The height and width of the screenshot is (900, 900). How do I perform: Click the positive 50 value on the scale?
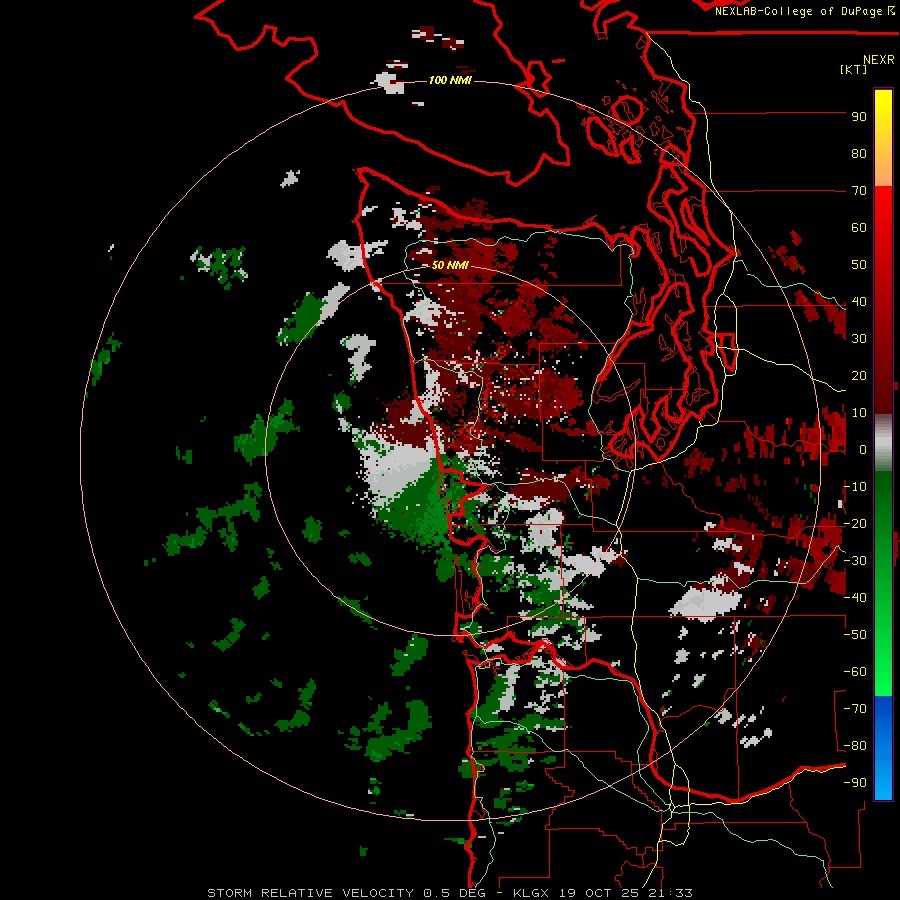pos(859,265)
